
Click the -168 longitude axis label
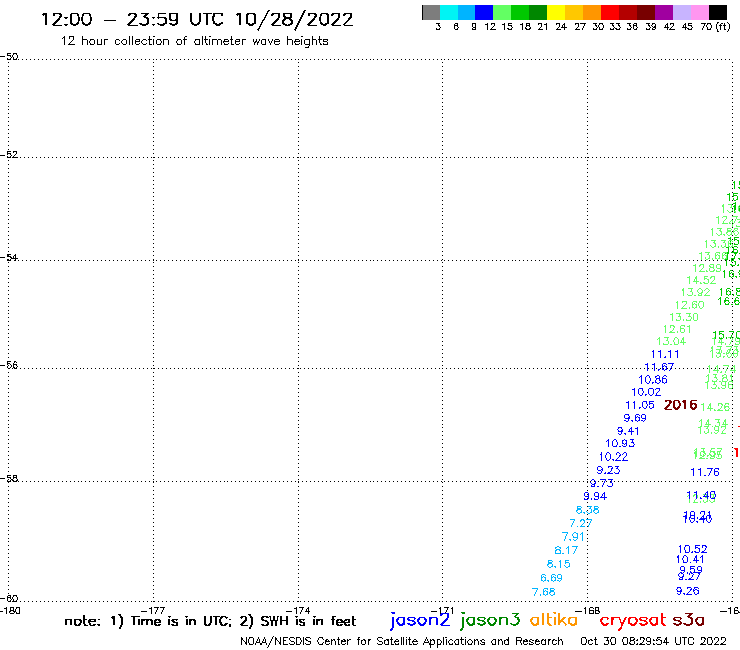click(588, 610)
